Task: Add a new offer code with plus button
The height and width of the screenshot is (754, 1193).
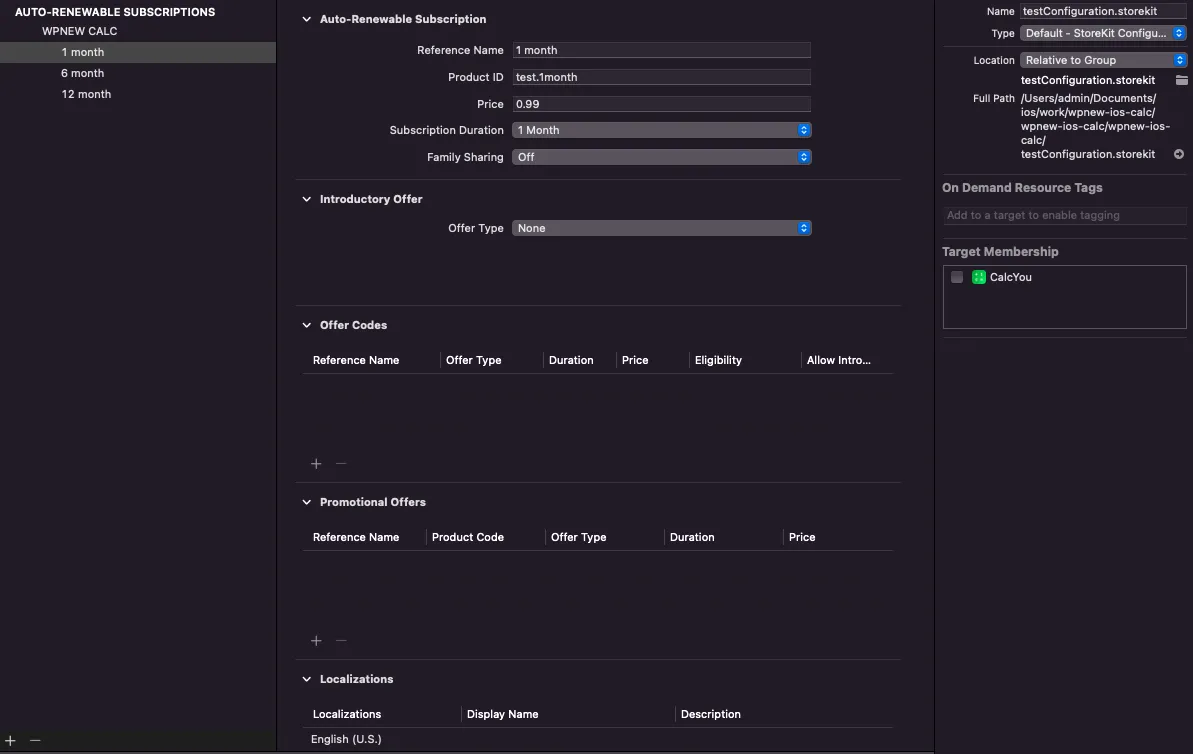Action: [316, 464]
